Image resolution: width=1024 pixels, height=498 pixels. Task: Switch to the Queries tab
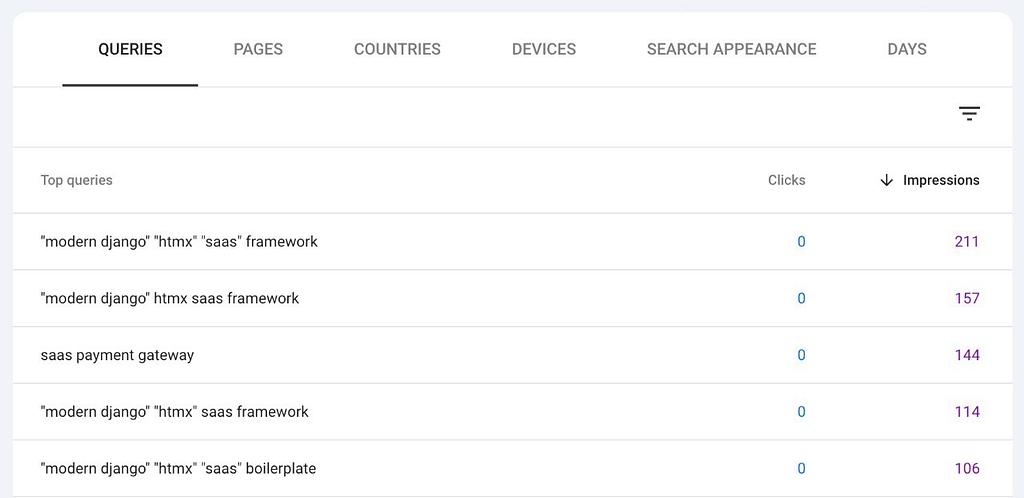click(x=130, y=49)
